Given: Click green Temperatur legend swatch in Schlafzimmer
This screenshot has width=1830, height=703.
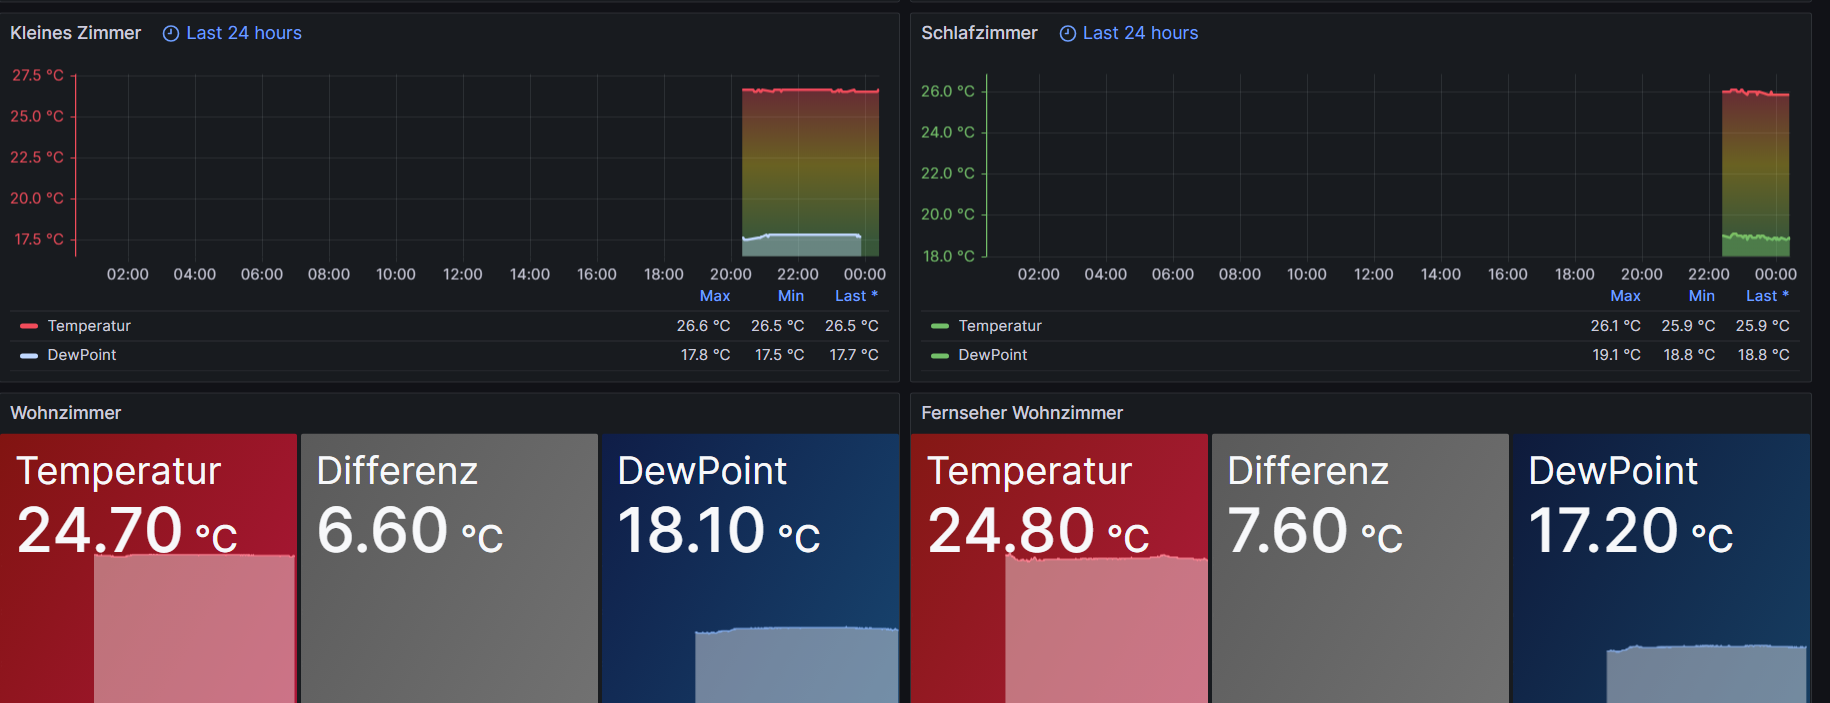Looking at the screenshot, I should (x=940, y=326).
